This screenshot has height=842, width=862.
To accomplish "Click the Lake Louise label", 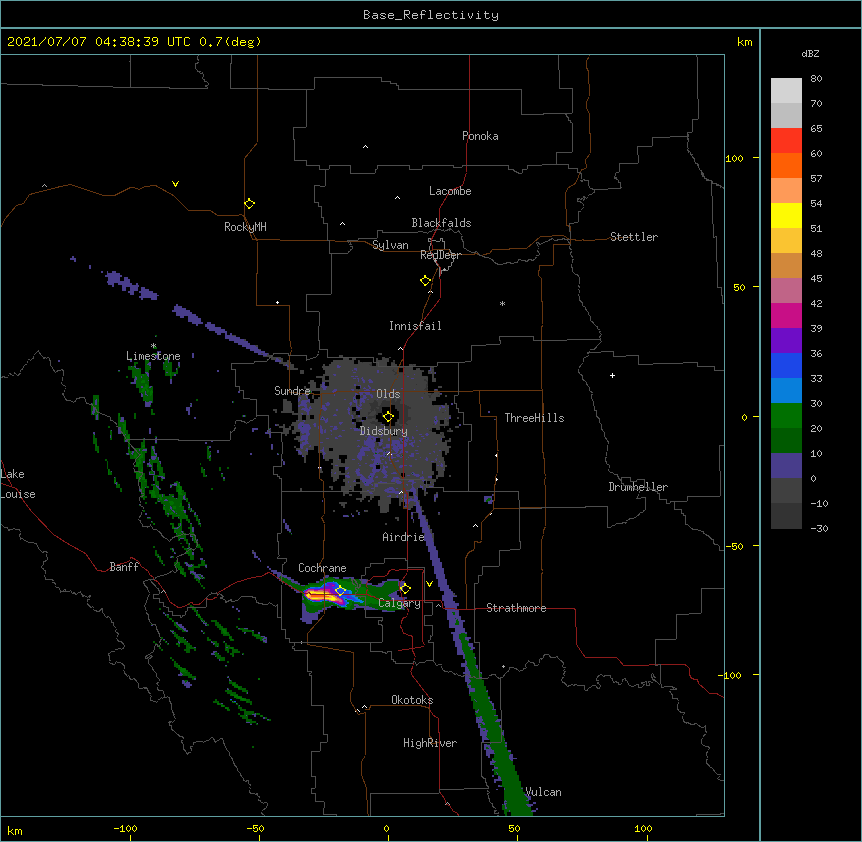I will click(16, 484).
